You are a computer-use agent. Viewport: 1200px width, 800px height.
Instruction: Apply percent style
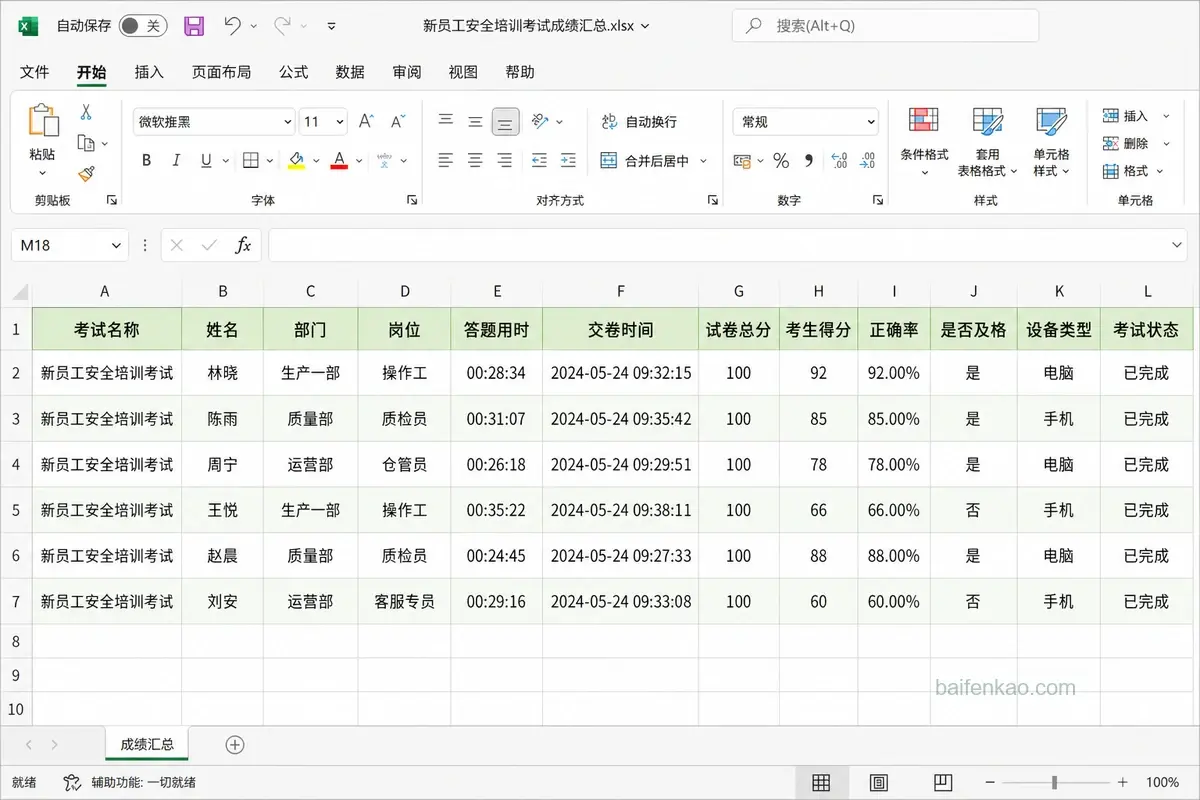pos(781,161)
